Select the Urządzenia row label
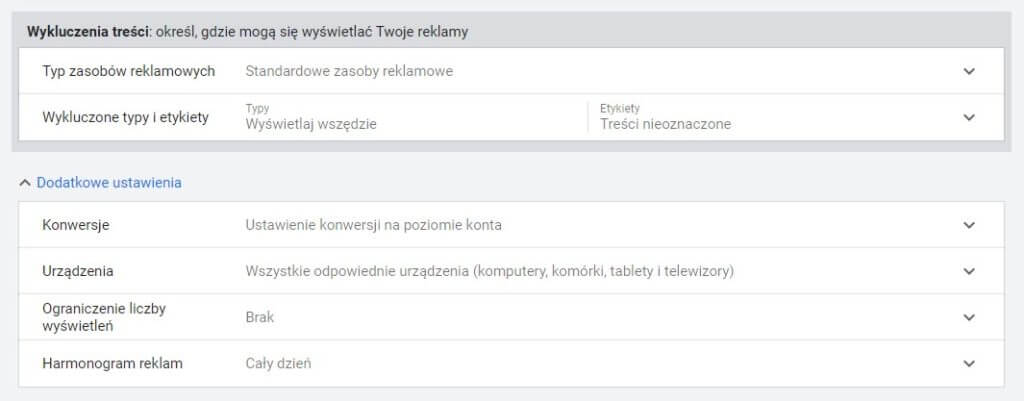Viewport: 1024px width, 401px height. 78,271
